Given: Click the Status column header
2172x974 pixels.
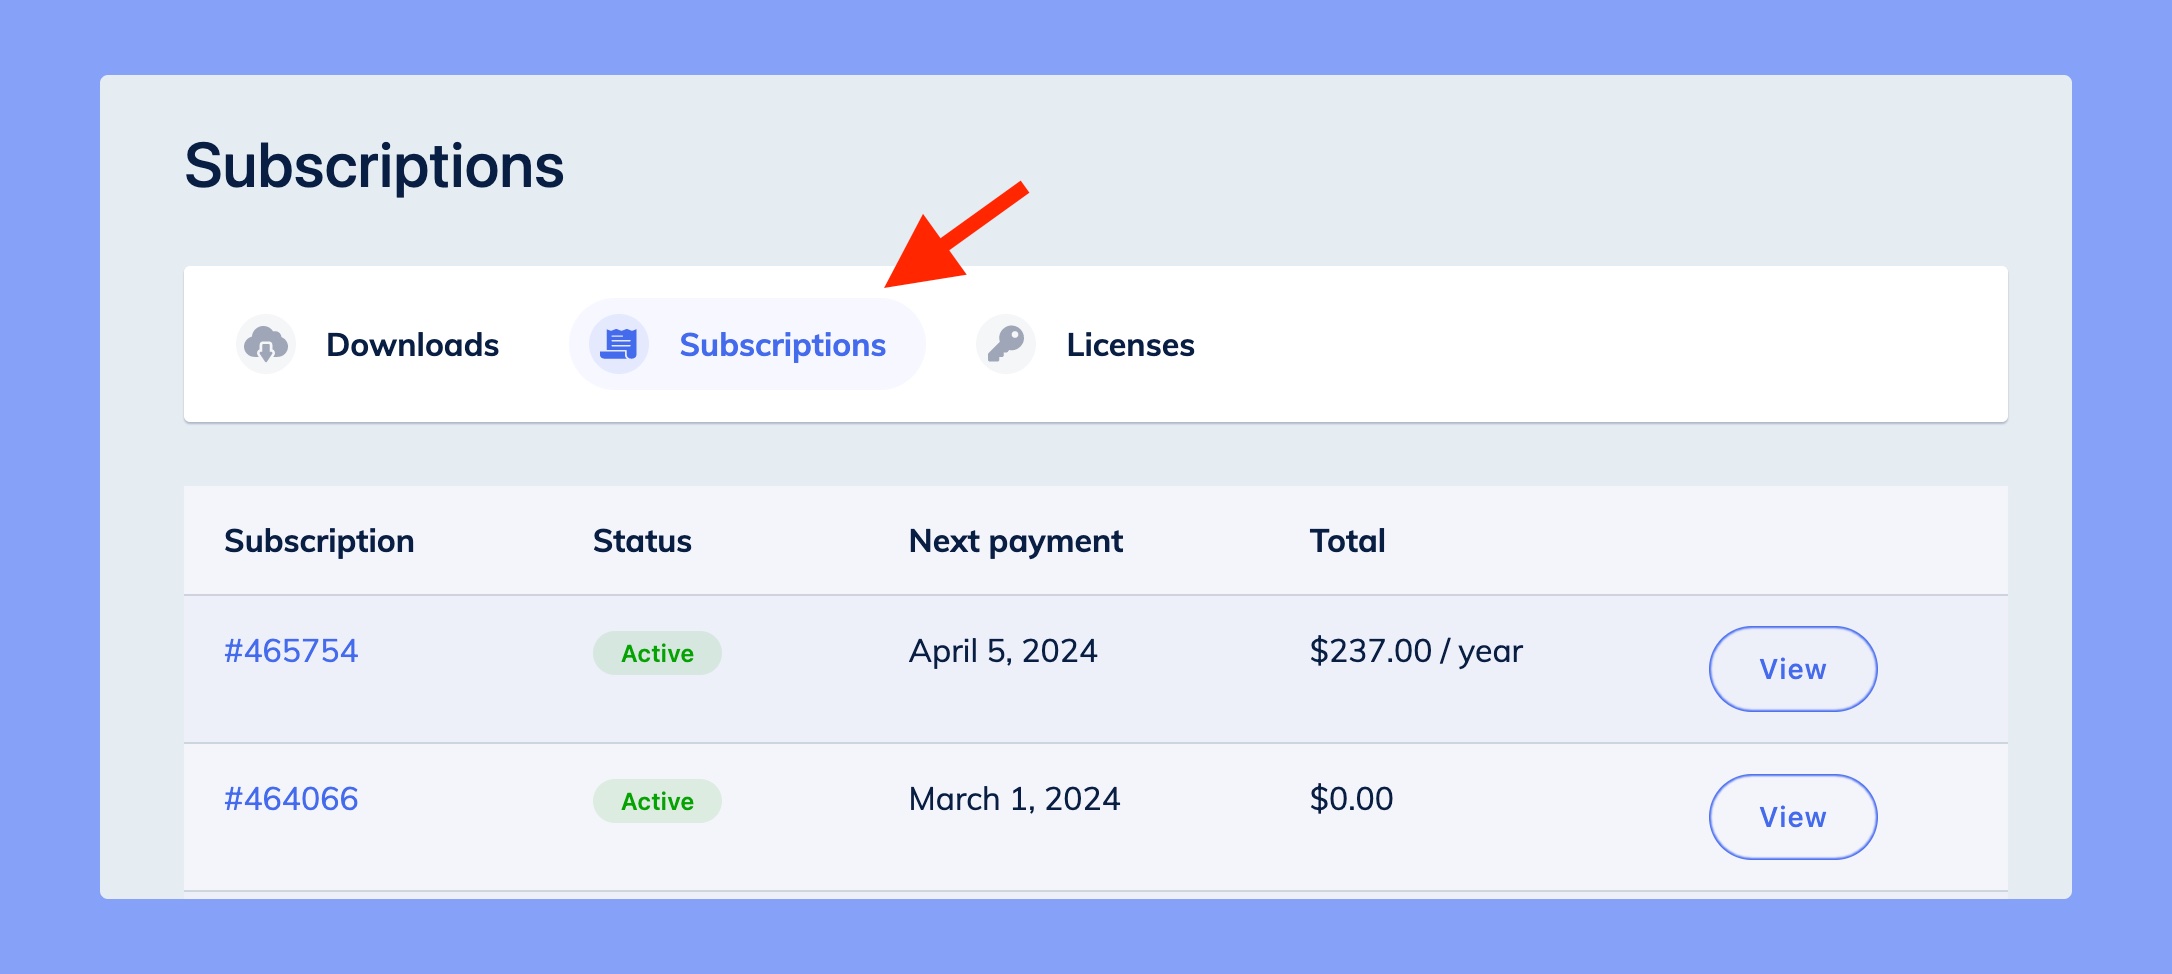Looking at the screenshot, I should coord(642,541).
